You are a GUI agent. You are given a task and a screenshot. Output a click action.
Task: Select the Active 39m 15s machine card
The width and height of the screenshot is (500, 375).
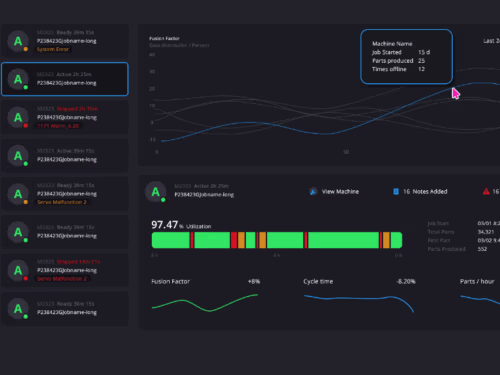coord(65,156)
